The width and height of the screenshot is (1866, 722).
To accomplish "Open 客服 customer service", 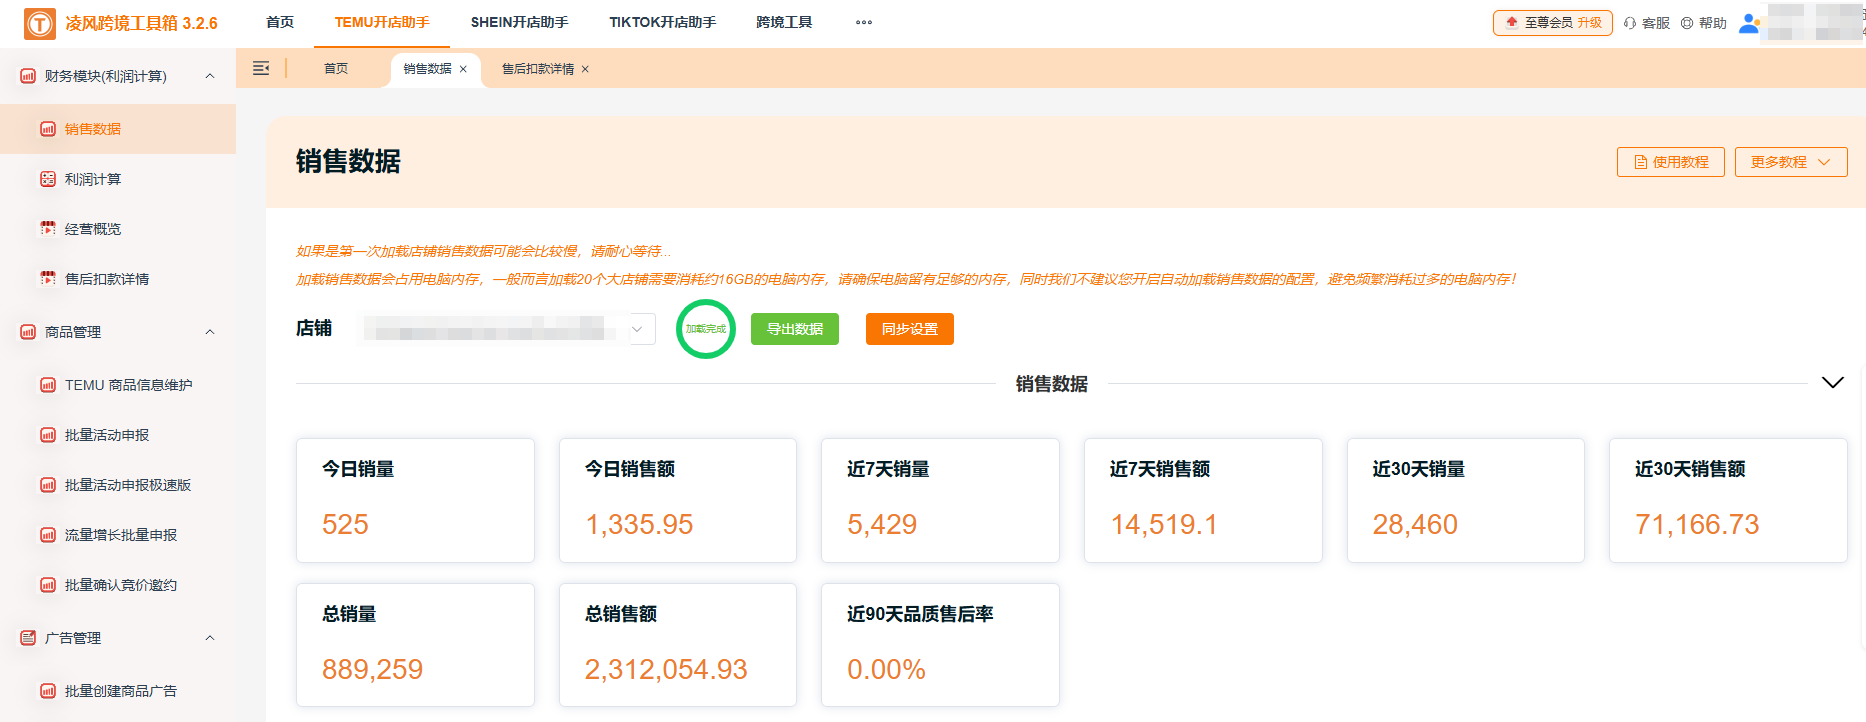I will pos(1656,23).
